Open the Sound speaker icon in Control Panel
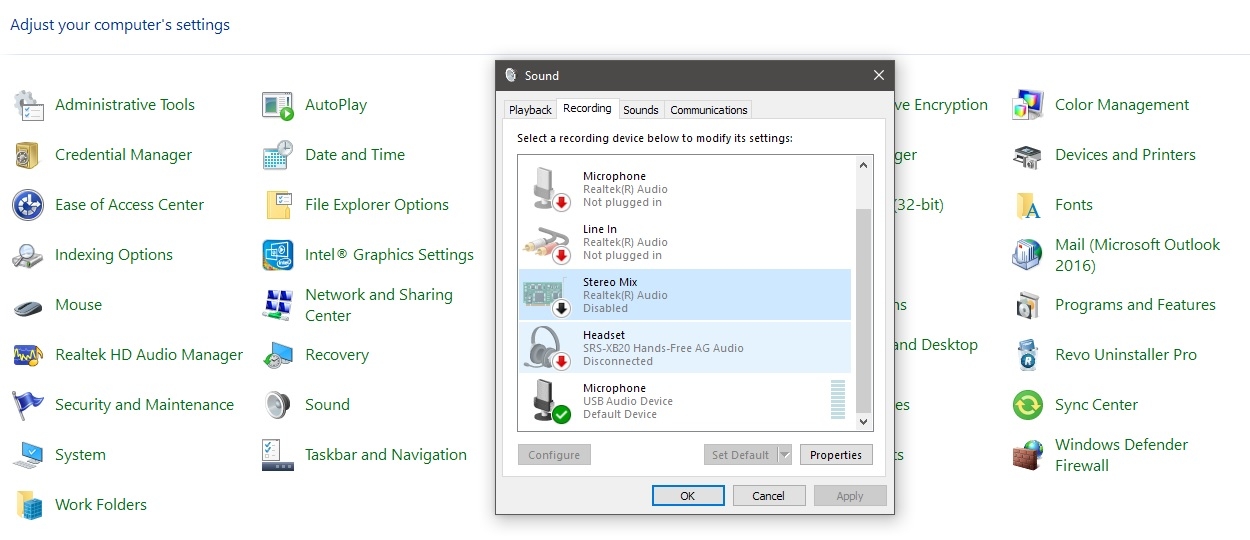The height and width of the screenshot is (540, 1250). 278,405
